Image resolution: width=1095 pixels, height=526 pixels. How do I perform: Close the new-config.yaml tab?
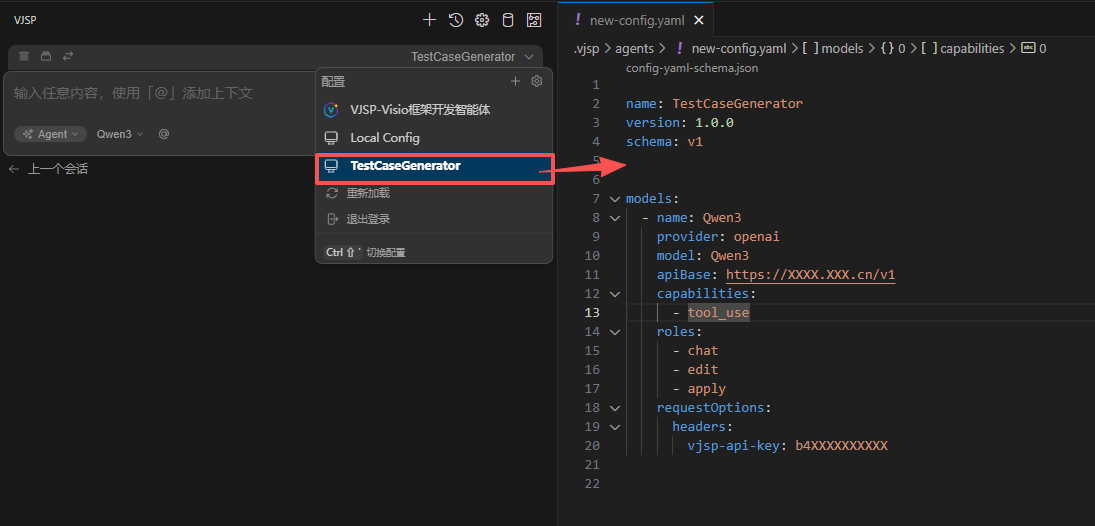(x=698, y=20)
